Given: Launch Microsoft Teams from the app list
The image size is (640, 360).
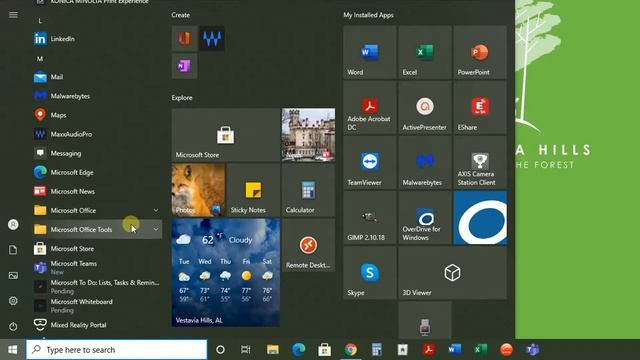Looking at the screenshot, I should [x=97, y=267].
